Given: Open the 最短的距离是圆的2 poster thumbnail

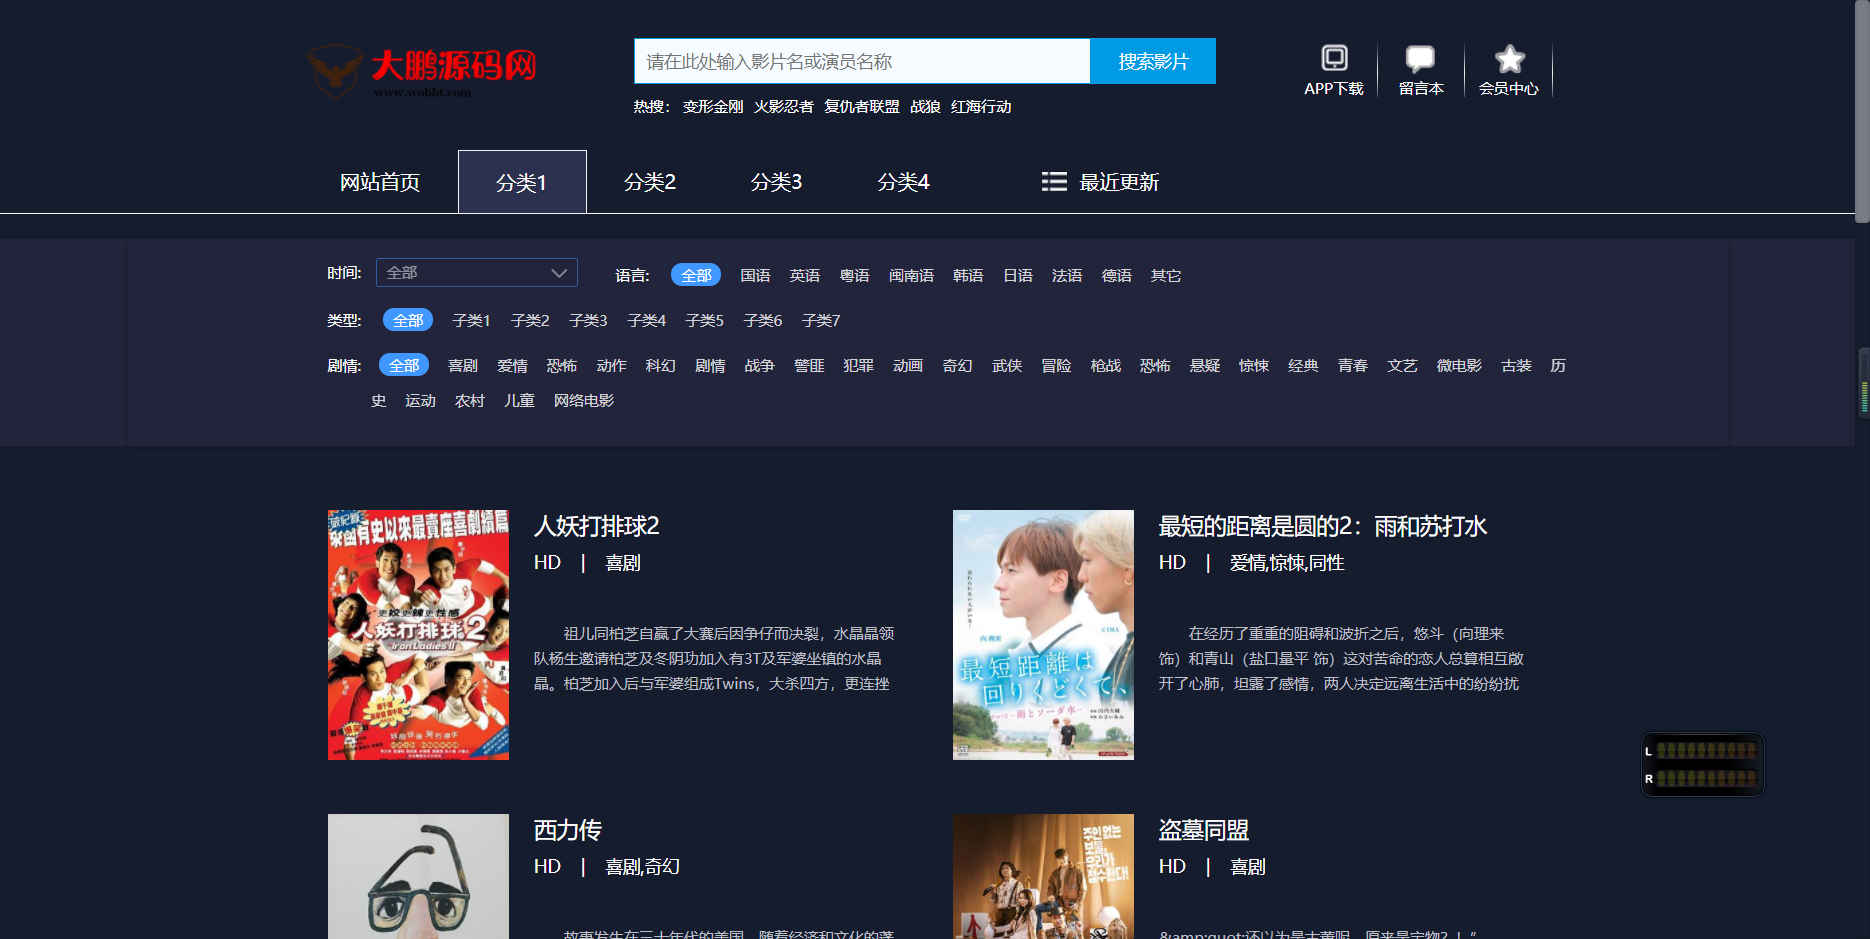Looking at the screenshot, I should [x=1043, y=635].
